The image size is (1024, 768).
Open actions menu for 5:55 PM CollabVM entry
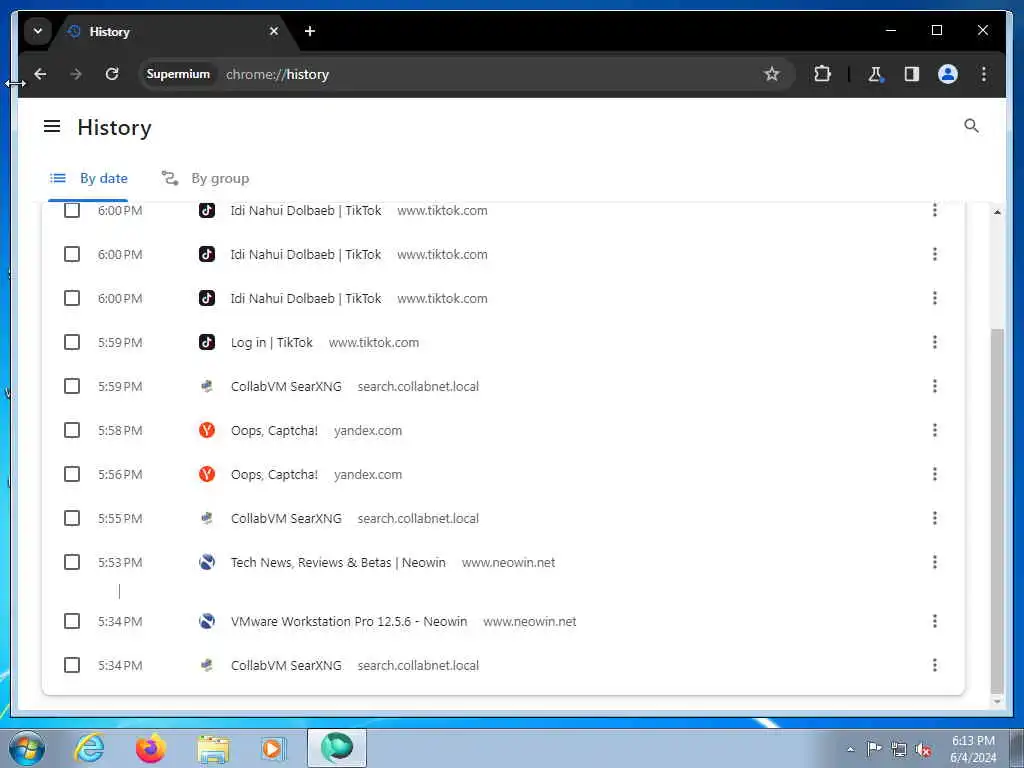[935, 518]
